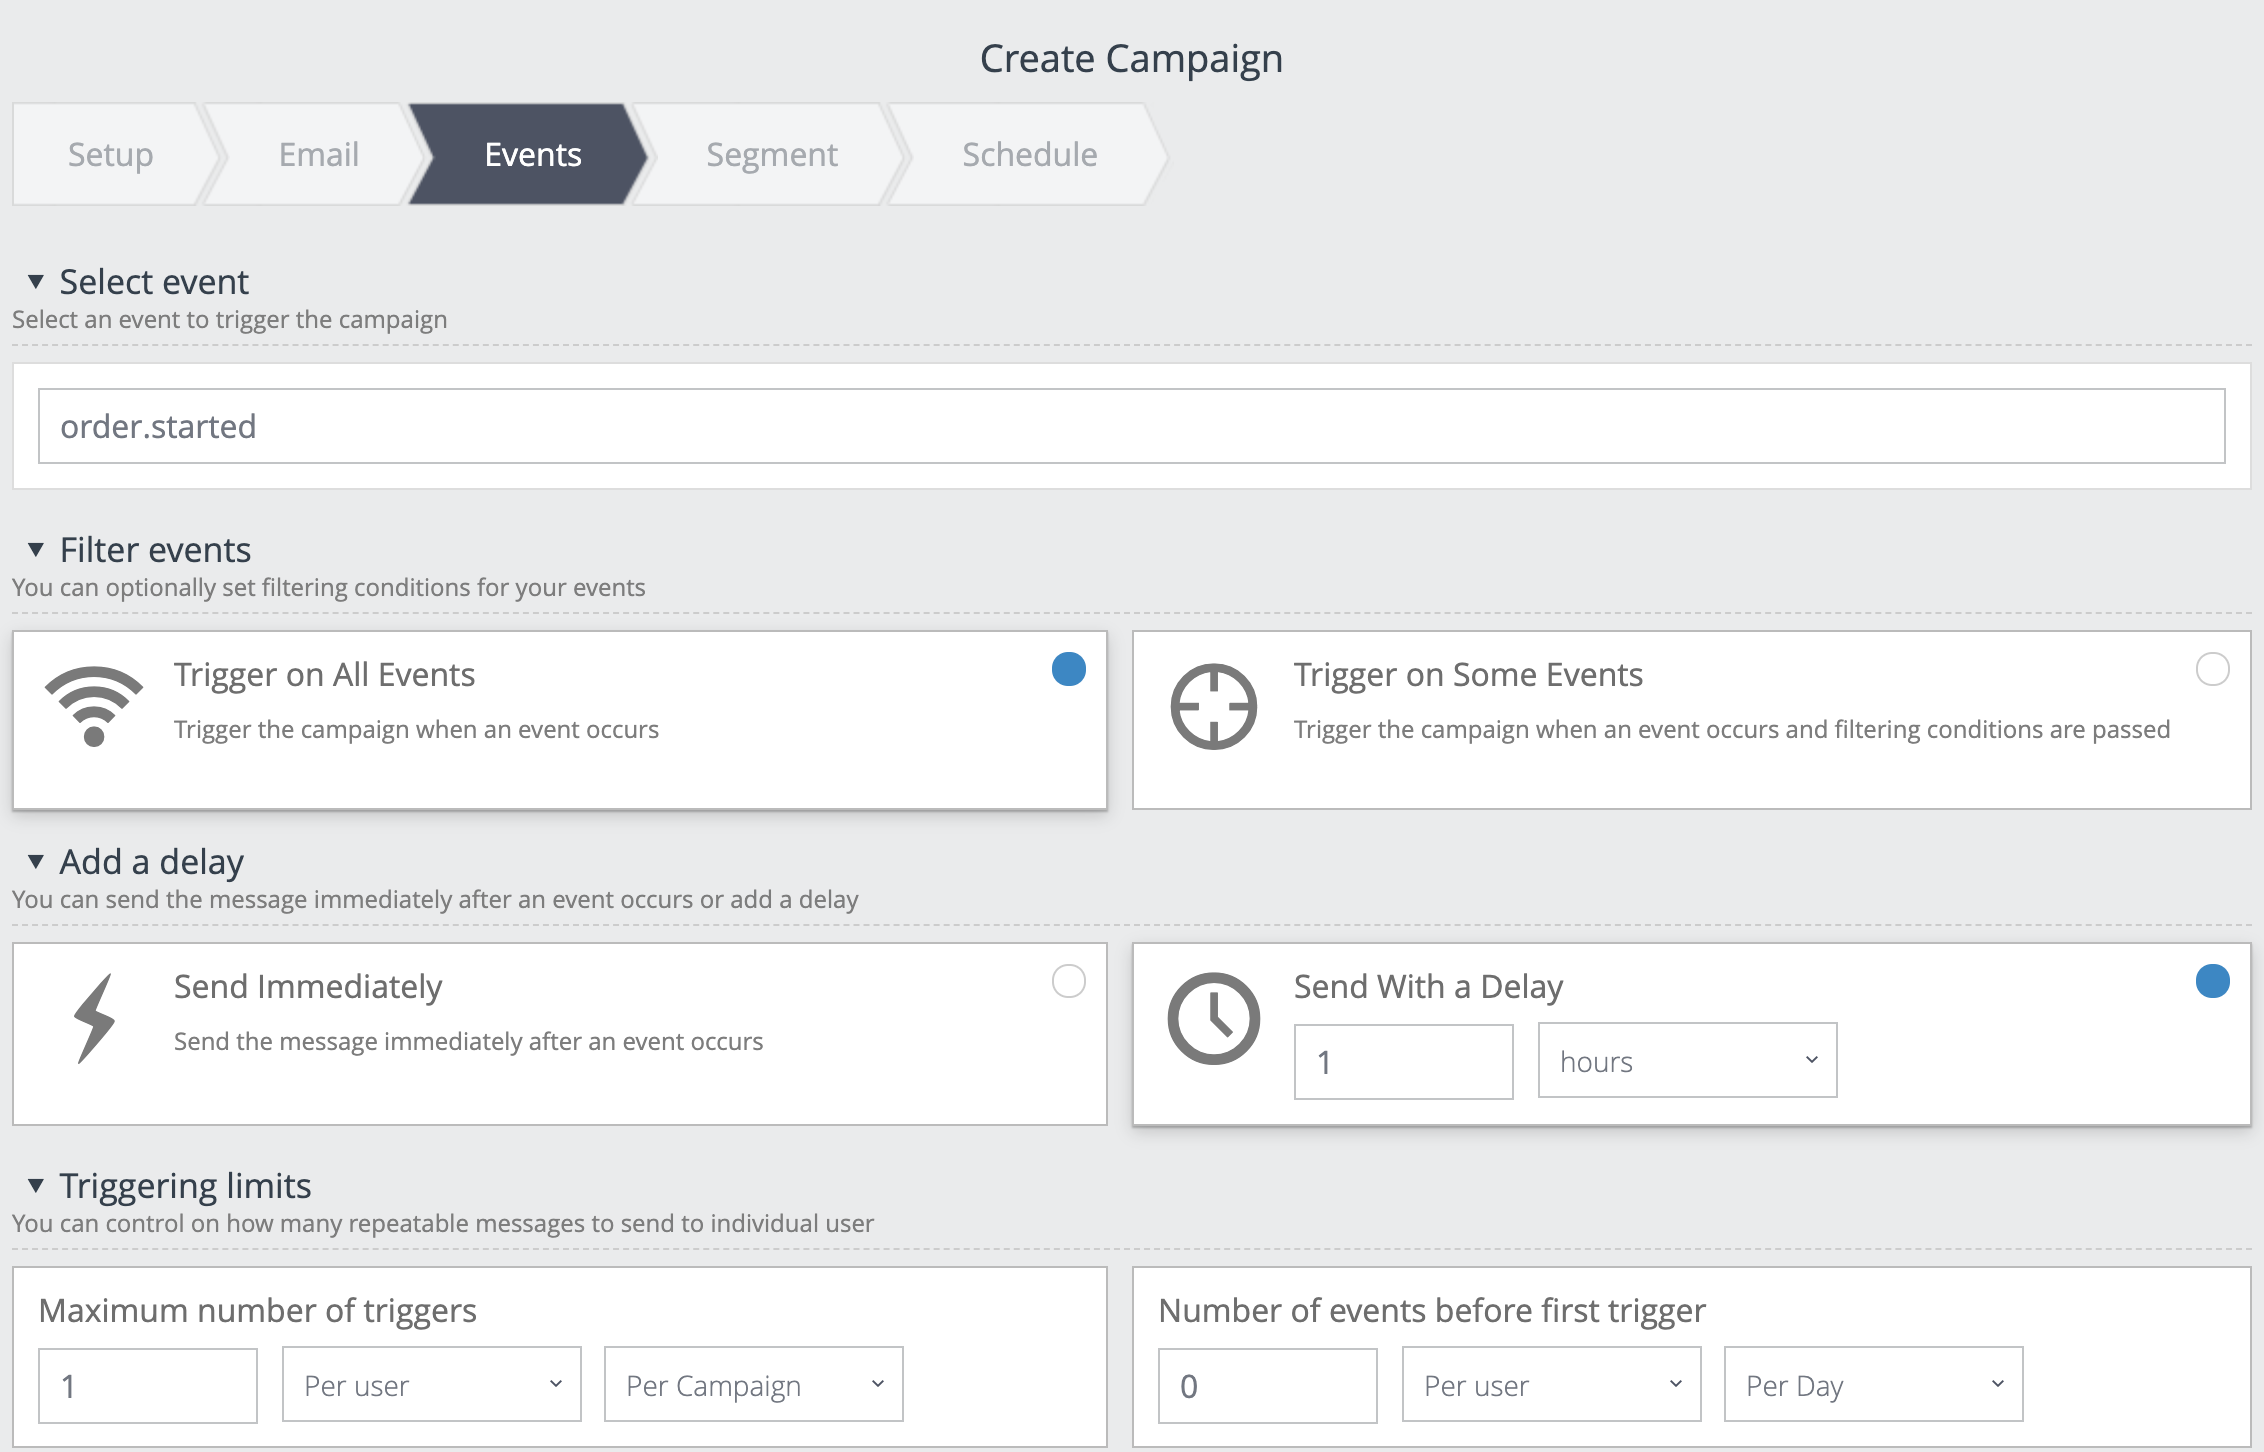Collapse the Triggering limits section arrow
Screen dimensions: 2264x1452
(x=36, y=1186)
